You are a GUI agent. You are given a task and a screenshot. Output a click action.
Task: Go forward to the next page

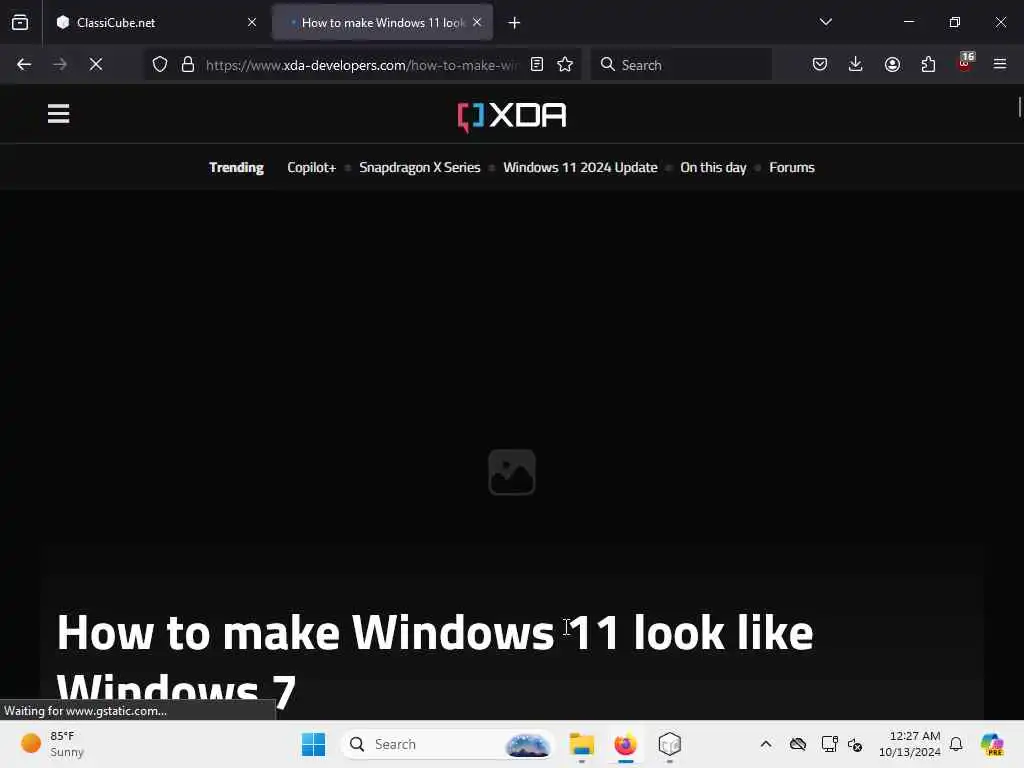pos(59,65)
